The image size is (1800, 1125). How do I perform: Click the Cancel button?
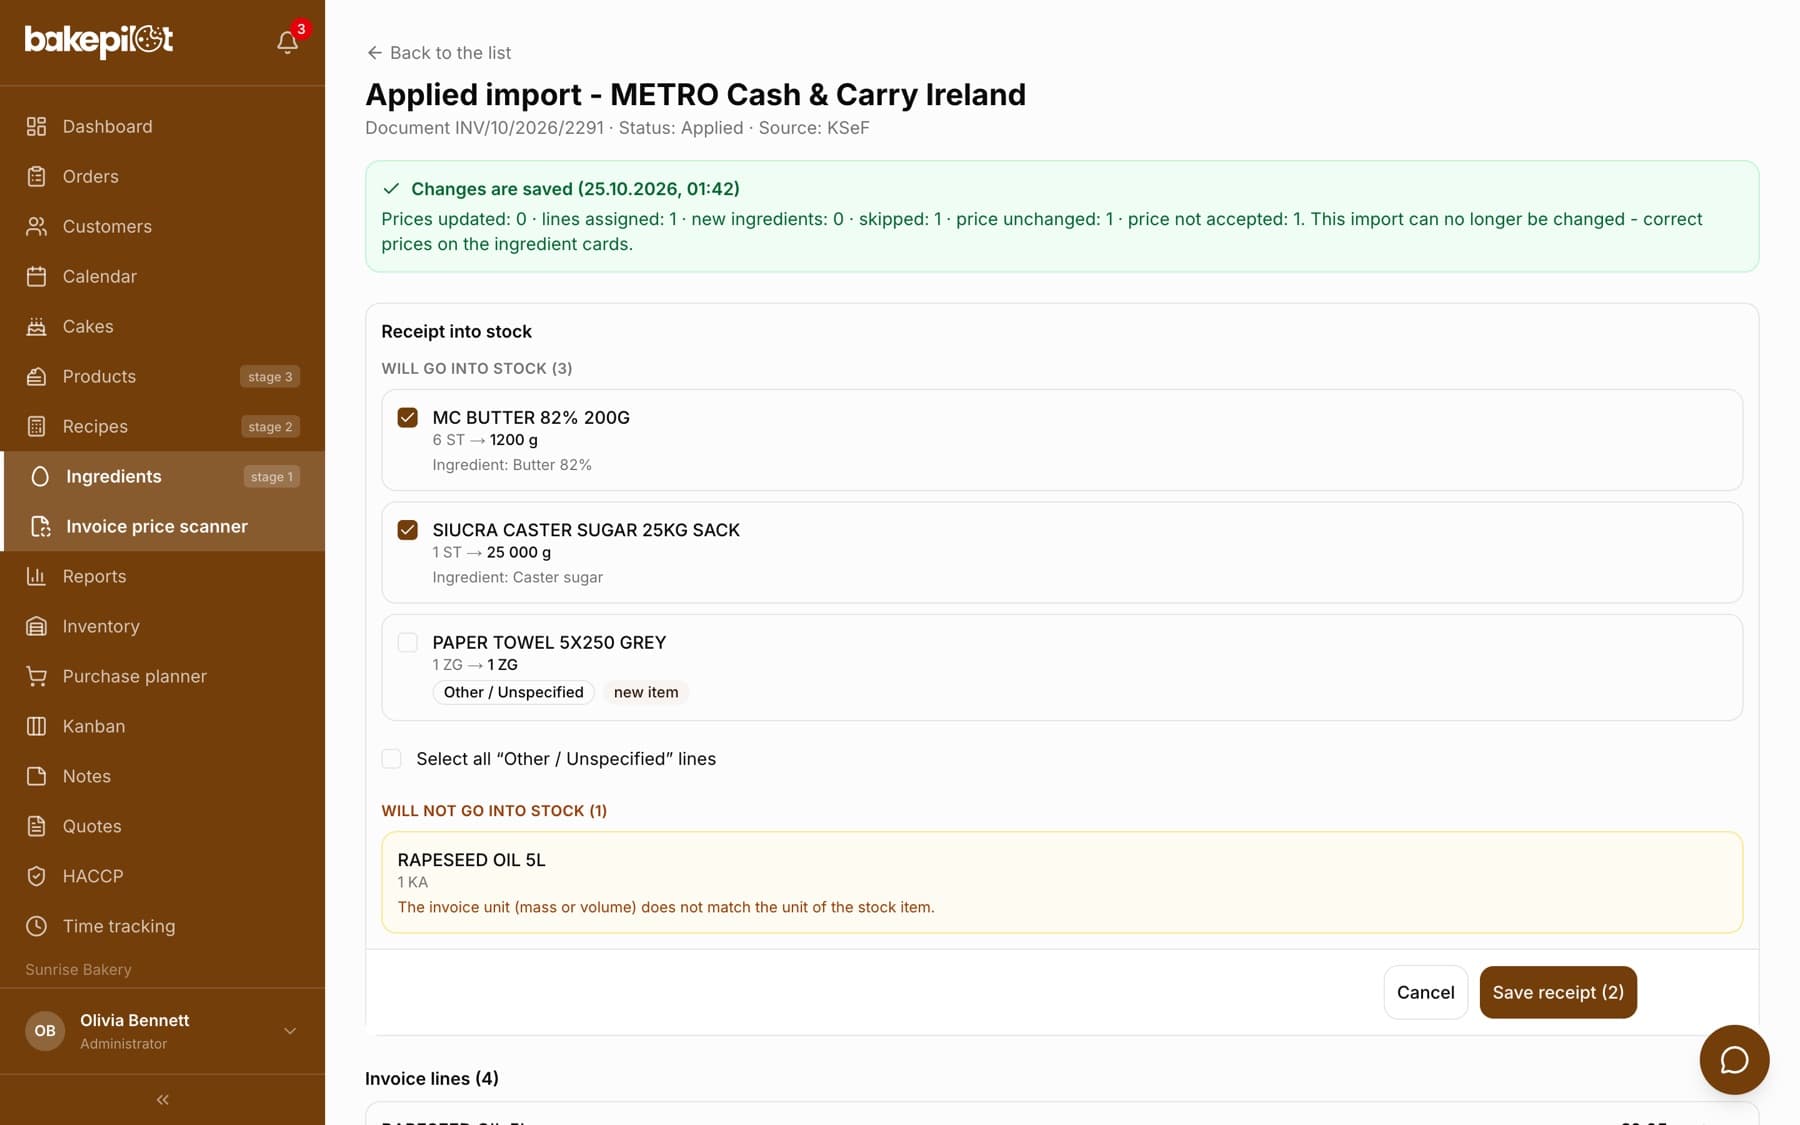click(x=1425, y=992)
